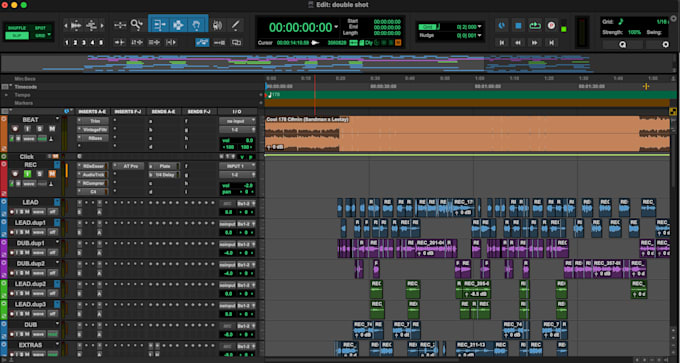Toggle Grid edit mode
The image size is (680, 363).
(x=39, y=36)
